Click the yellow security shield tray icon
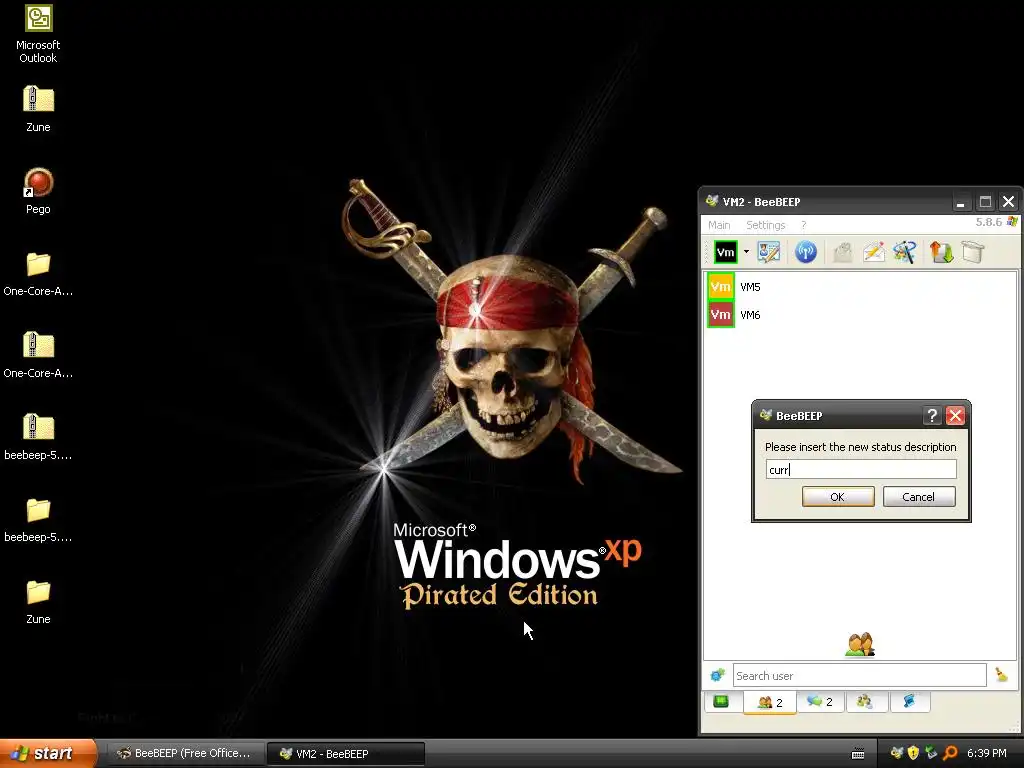 click(x=914, y=753)
